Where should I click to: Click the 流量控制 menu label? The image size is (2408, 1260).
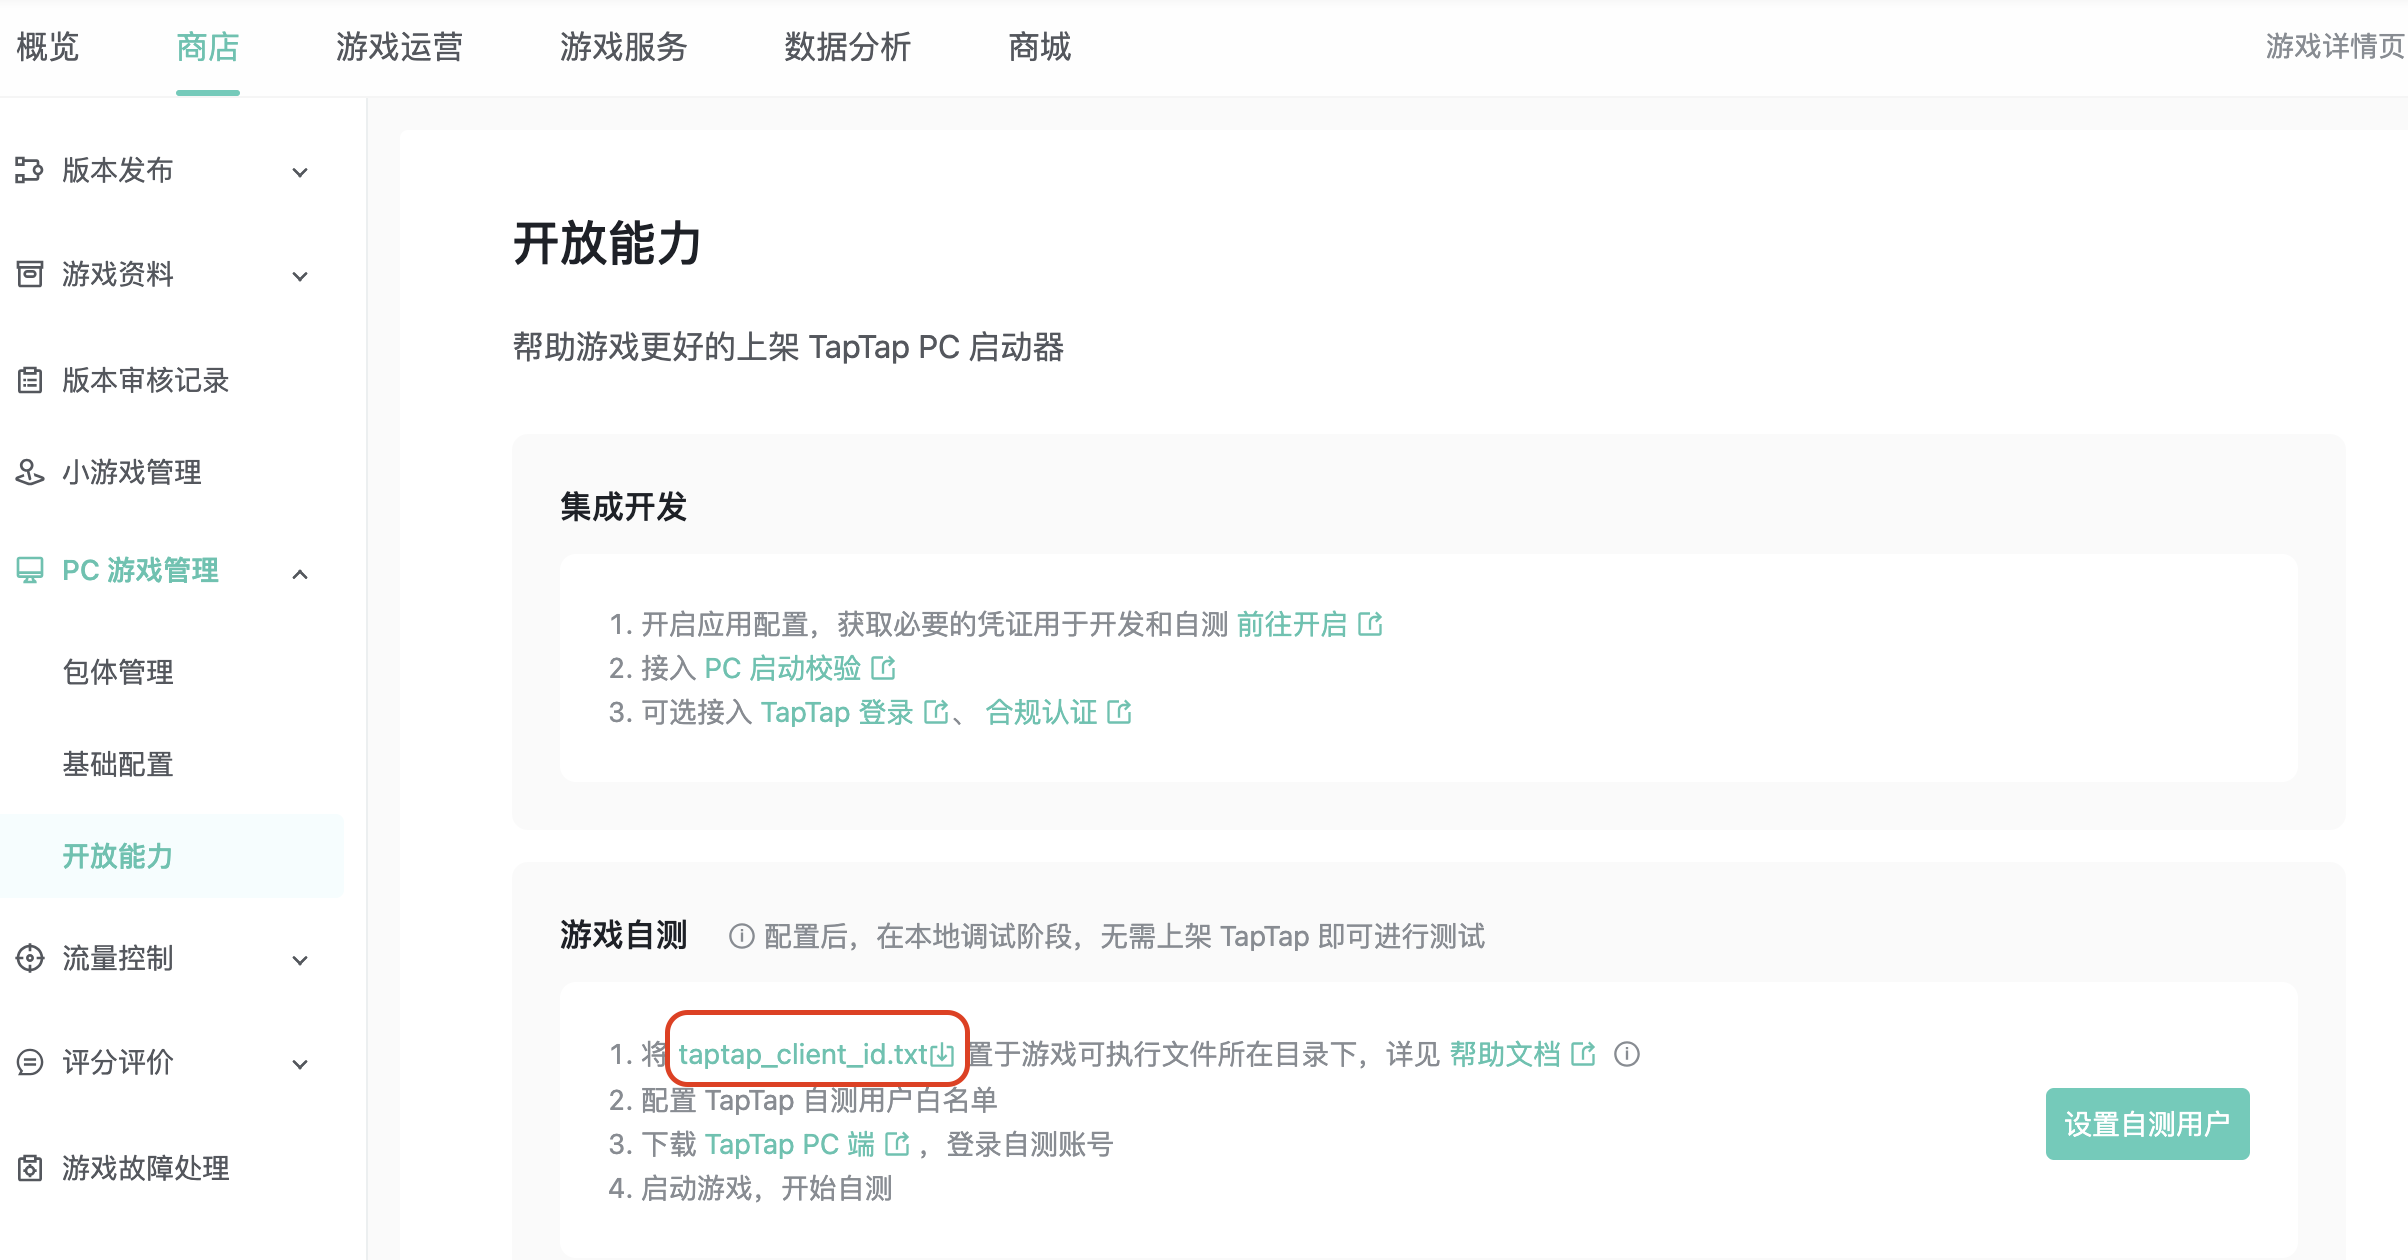[x=118, y=958]
